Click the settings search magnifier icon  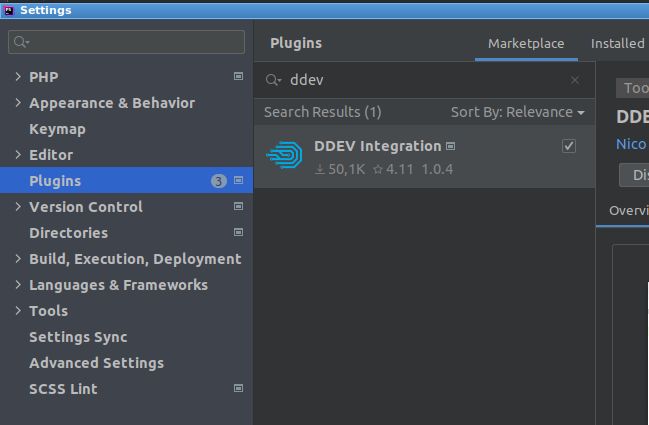[20, 42]
